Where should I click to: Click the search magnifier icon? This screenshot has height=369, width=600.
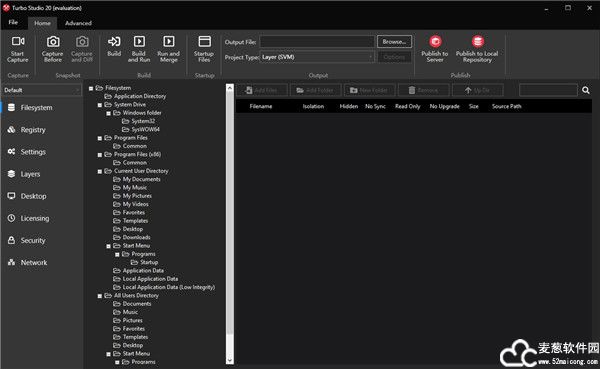(x=585, y=90)
